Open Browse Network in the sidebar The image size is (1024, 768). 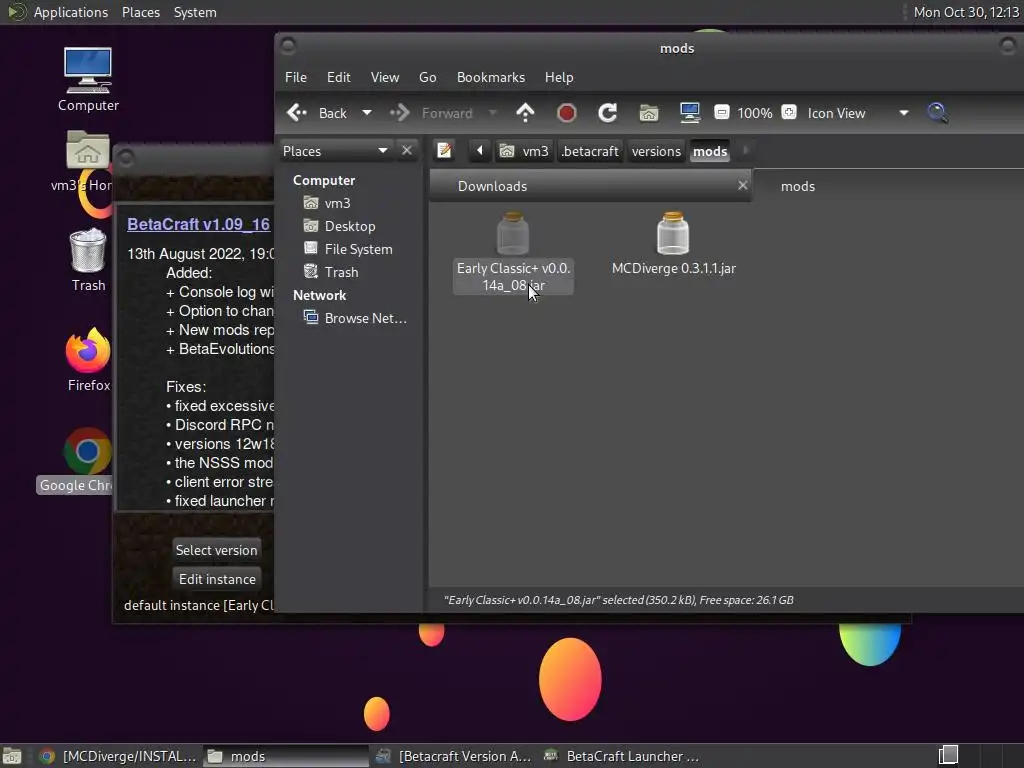tap(356, 318)
